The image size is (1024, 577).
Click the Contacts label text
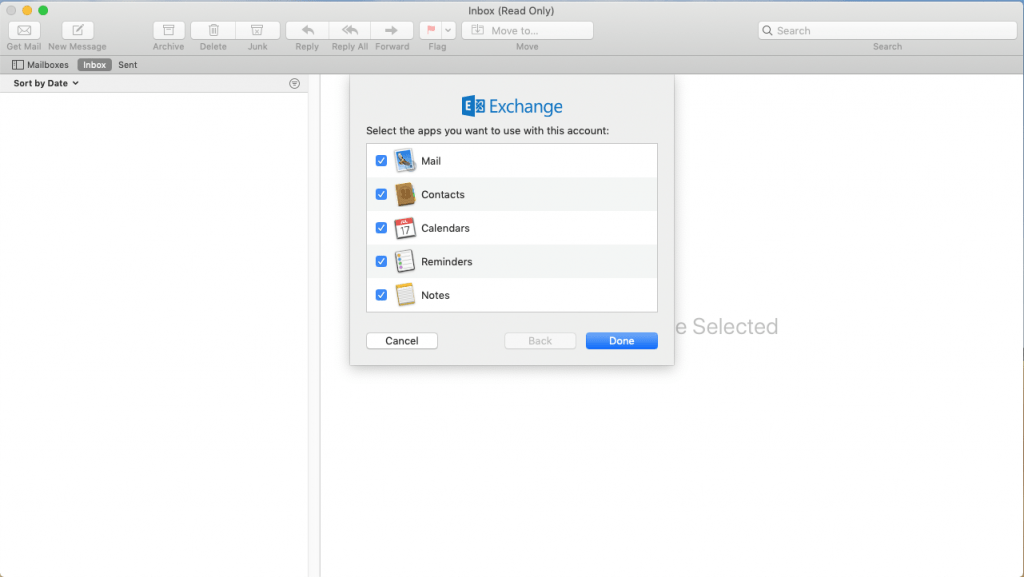(443, 195)
